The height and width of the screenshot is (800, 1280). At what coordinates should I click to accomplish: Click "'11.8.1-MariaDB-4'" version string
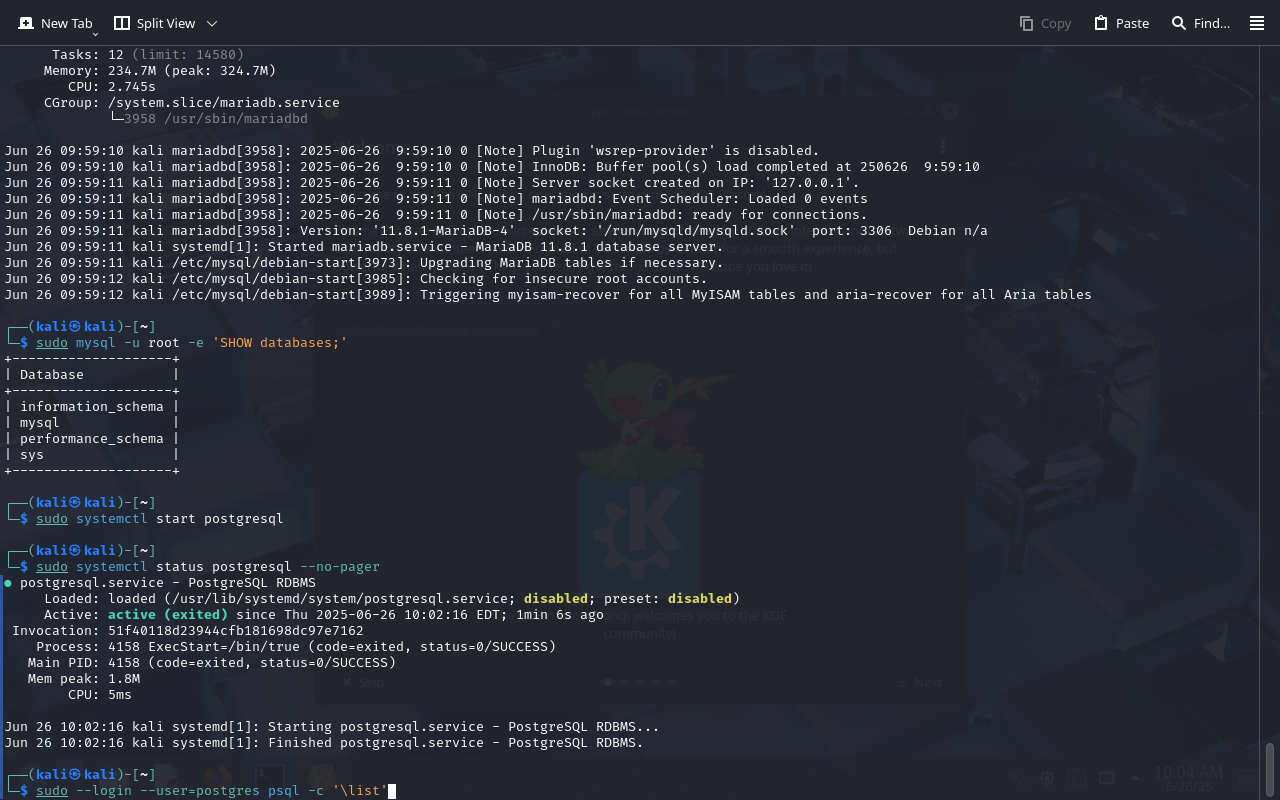[x=444, y=231]
